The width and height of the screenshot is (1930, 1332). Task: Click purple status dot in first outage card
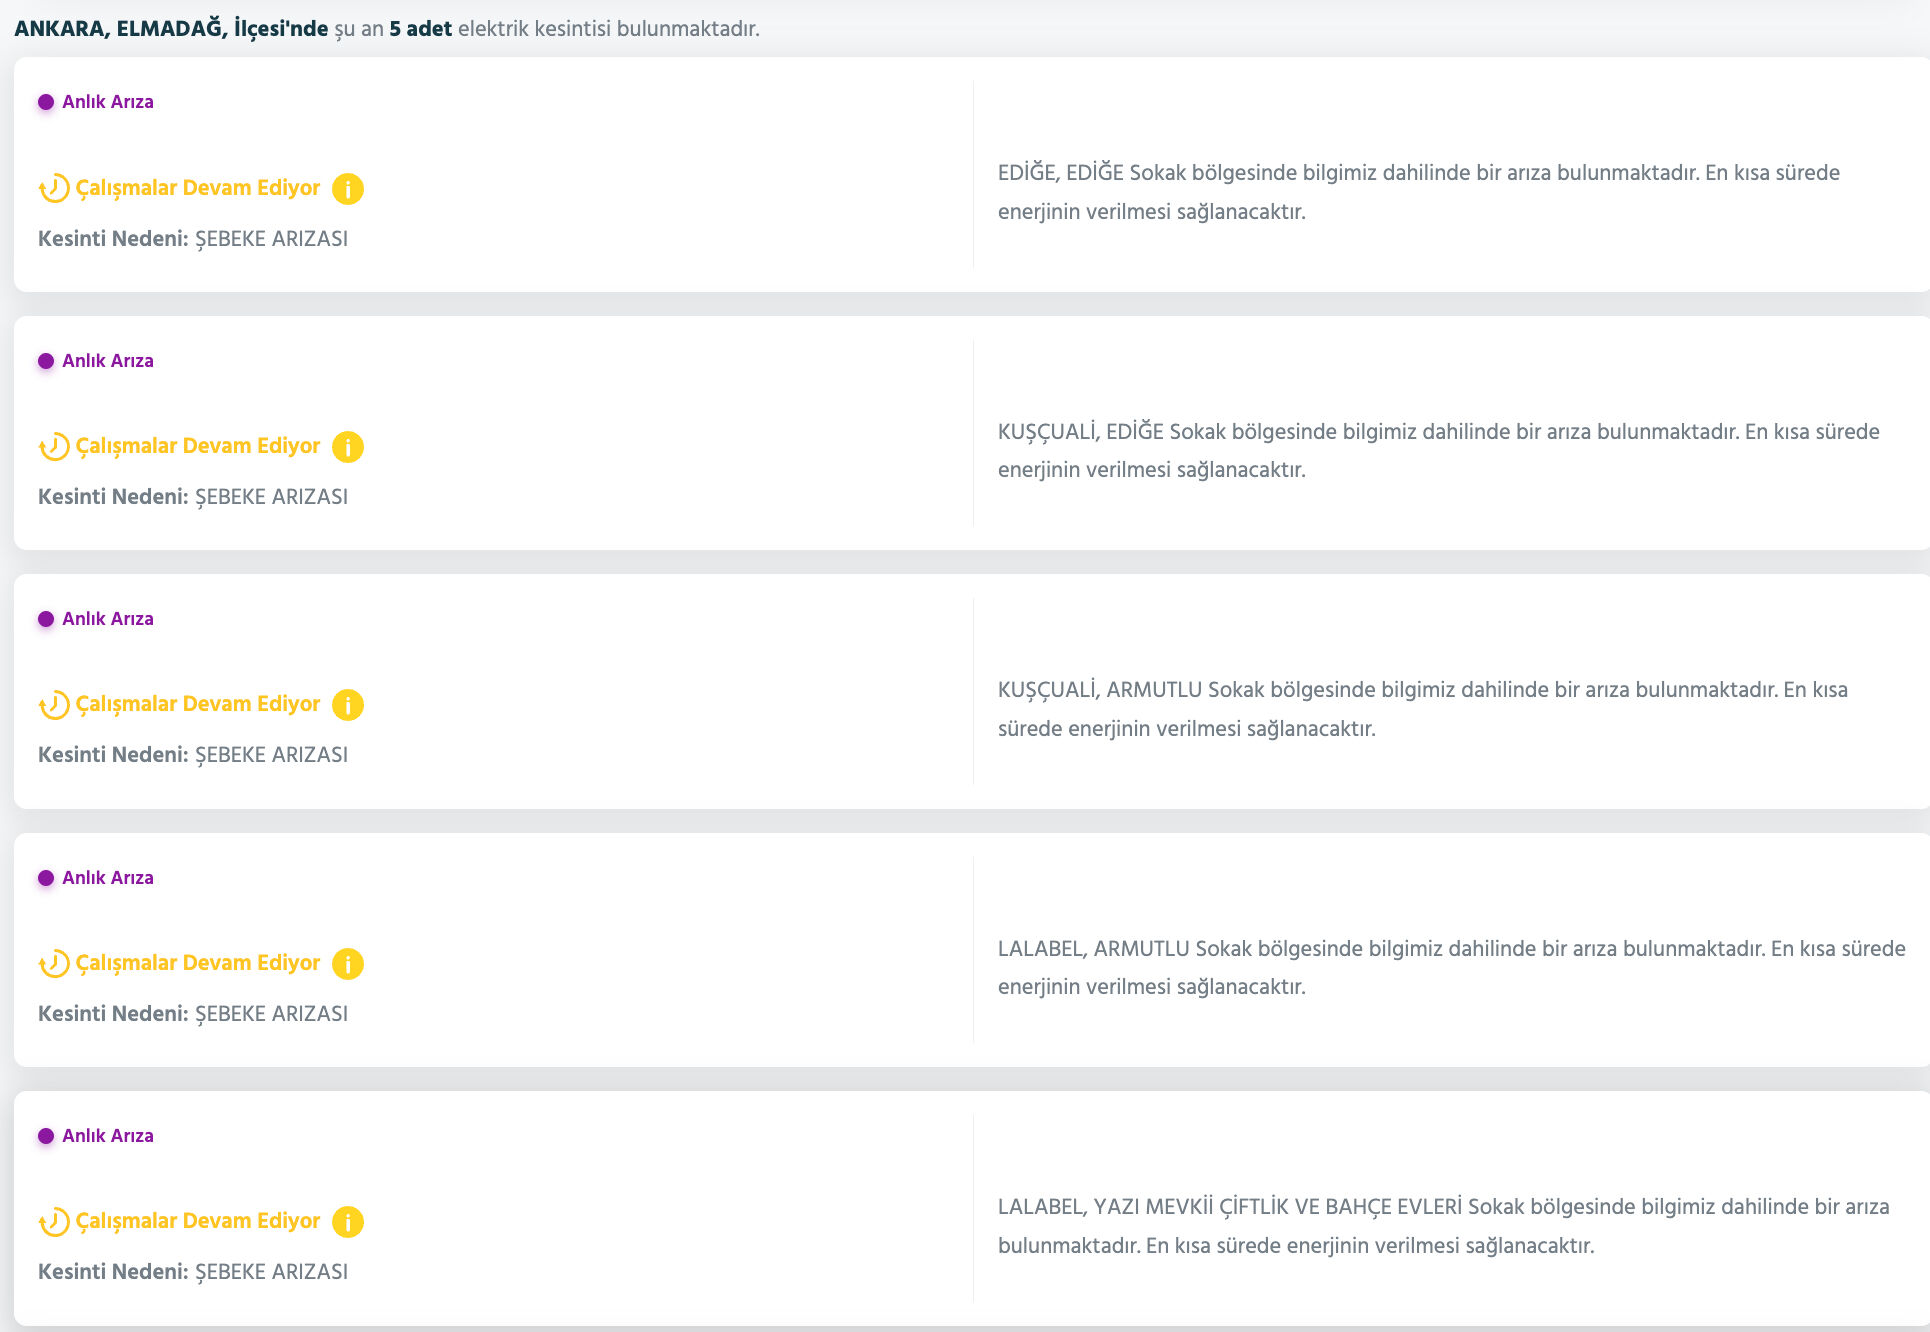(46, 102)
